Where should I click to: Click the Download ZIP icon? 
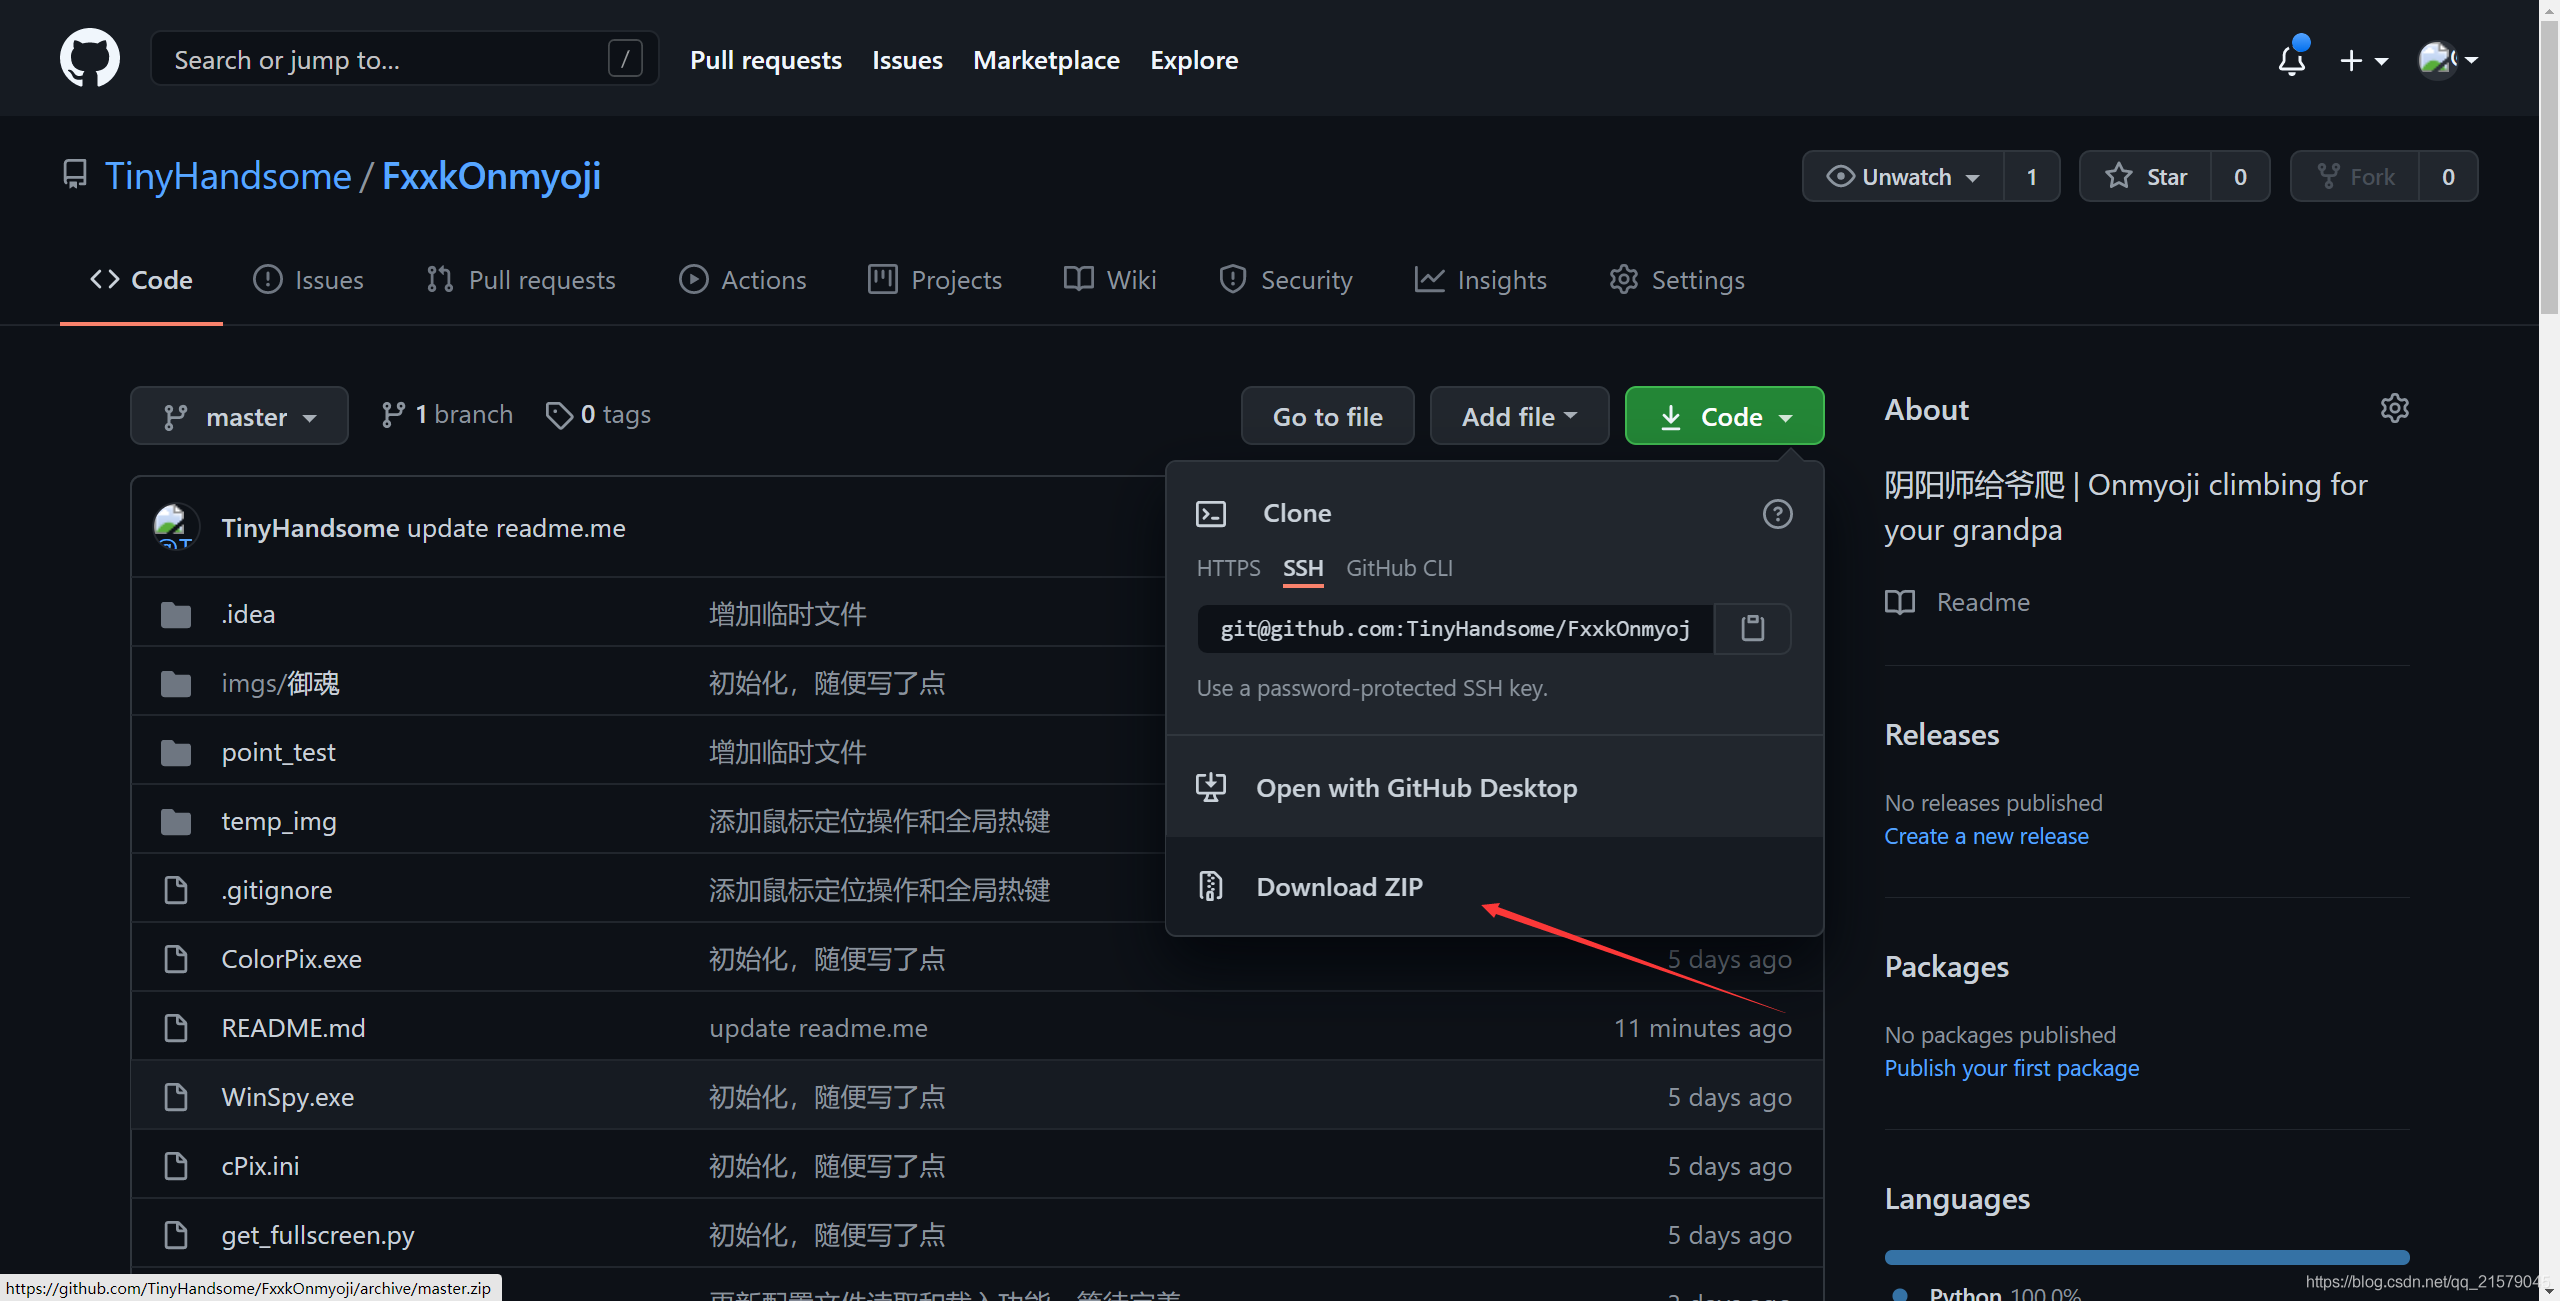[1211, 884]
